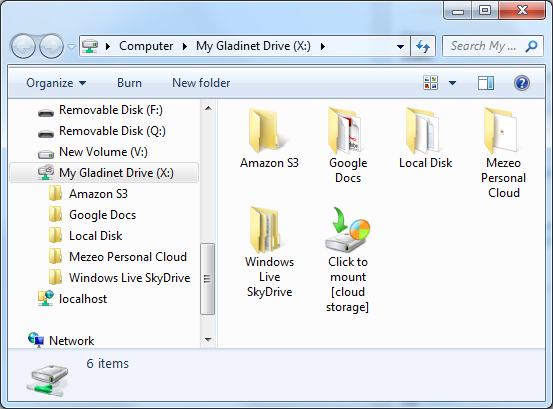Select Windows Live SkyDrive text in navigation tree

[129, 278]
